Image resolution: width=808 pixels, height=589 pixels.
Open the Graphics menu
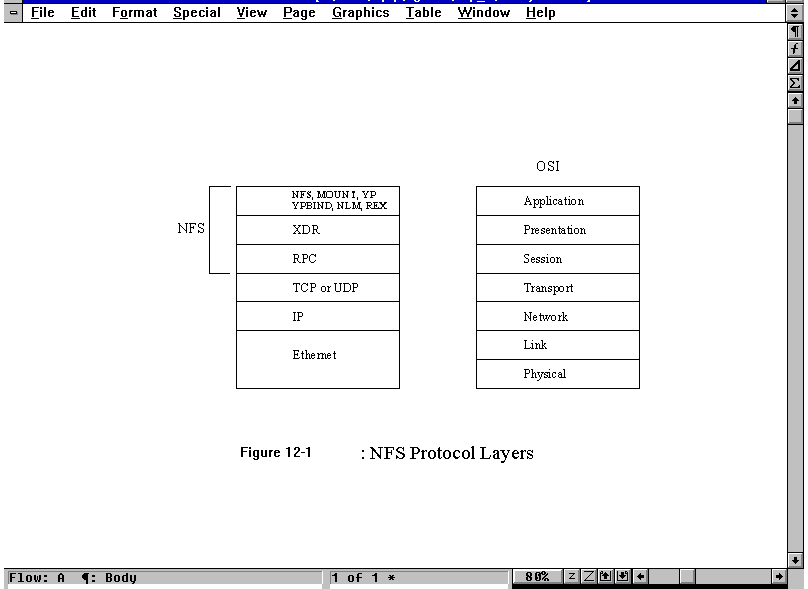click(360, 13)
